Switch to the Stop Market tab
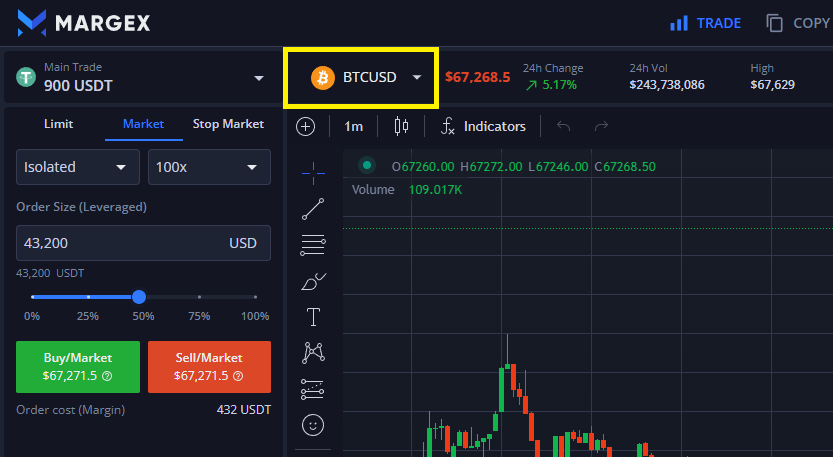This screenshot has height=457, width=833. 228,124
